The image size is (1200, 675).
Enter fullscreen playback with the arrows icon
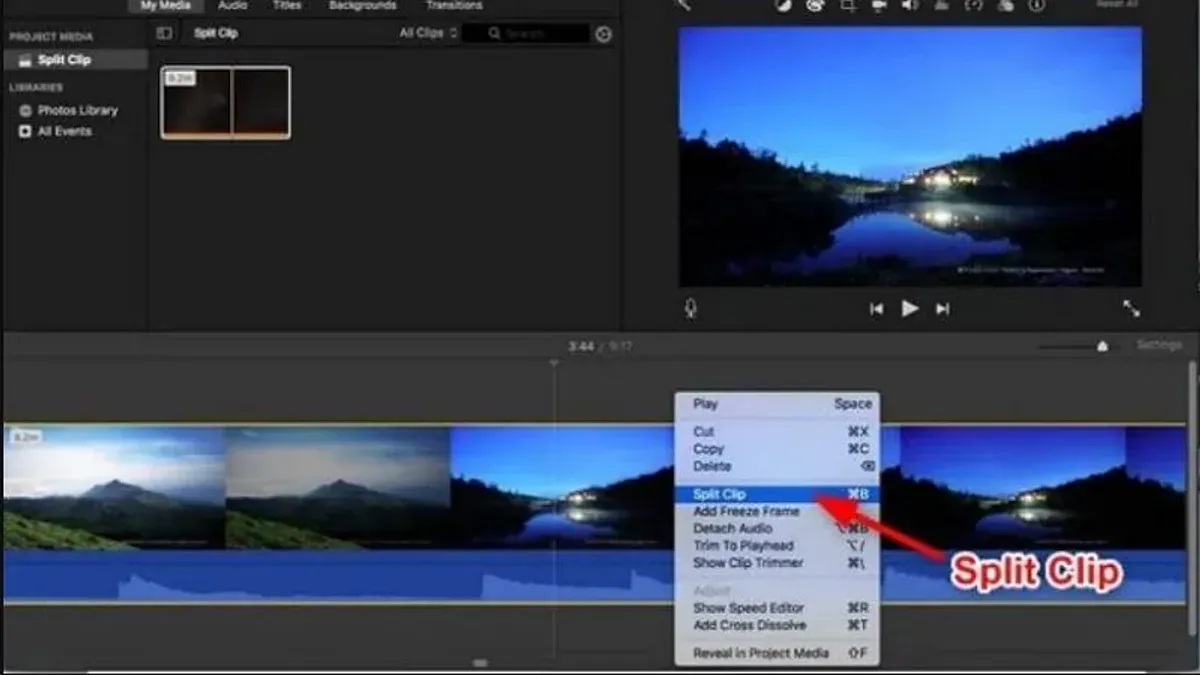click(1131, 309)
